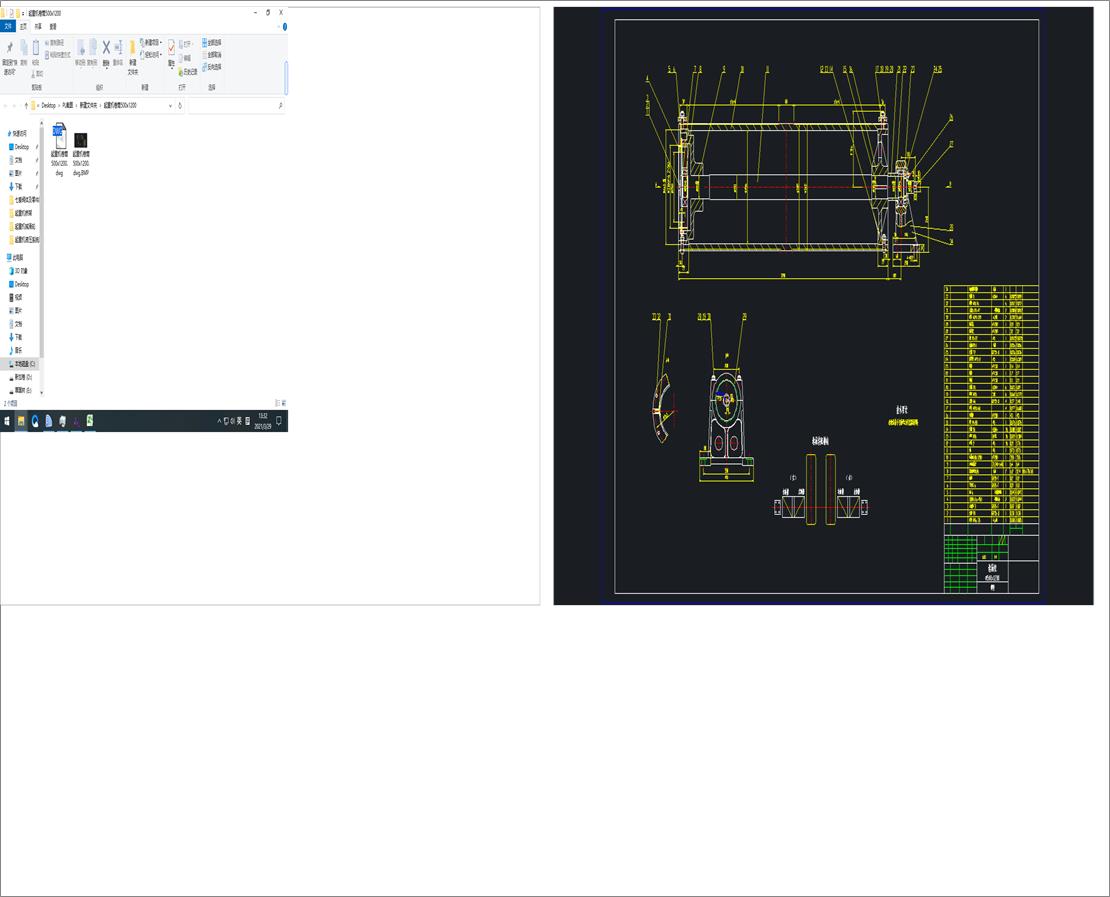Viewport: 1110px width, 897px height.
Task: Click the Windows Start button
Action: pos(7,420)
